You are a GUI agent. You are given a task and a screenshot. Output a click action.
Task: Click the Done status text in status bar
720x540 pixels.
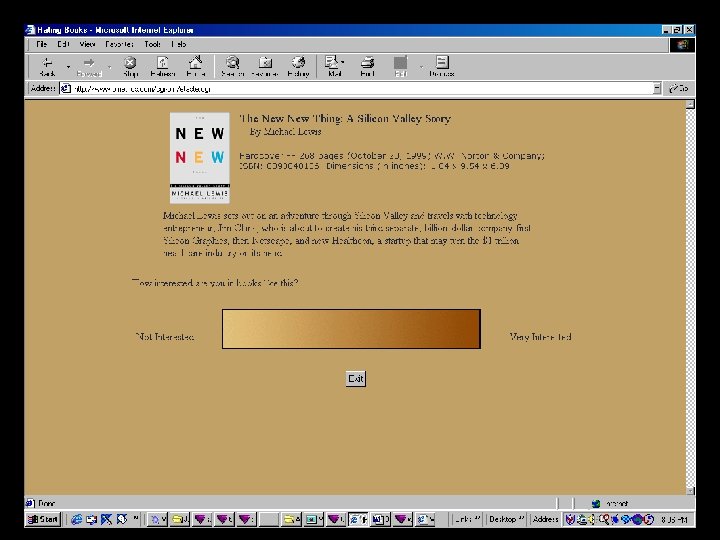click(x=47, y=503)
